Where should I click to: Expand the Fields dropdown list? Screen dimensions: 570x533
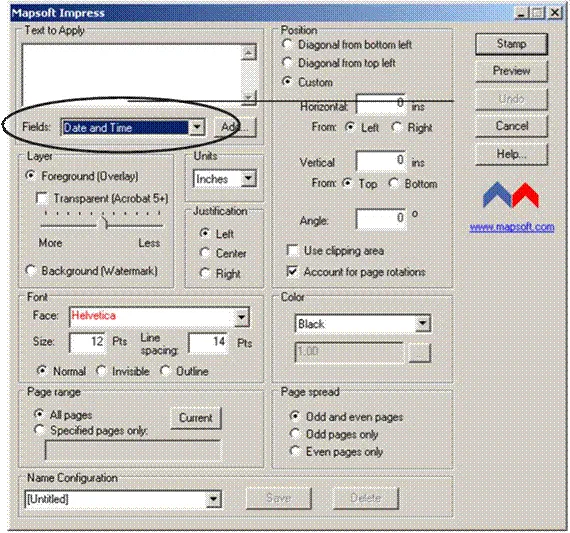(197, 128)
